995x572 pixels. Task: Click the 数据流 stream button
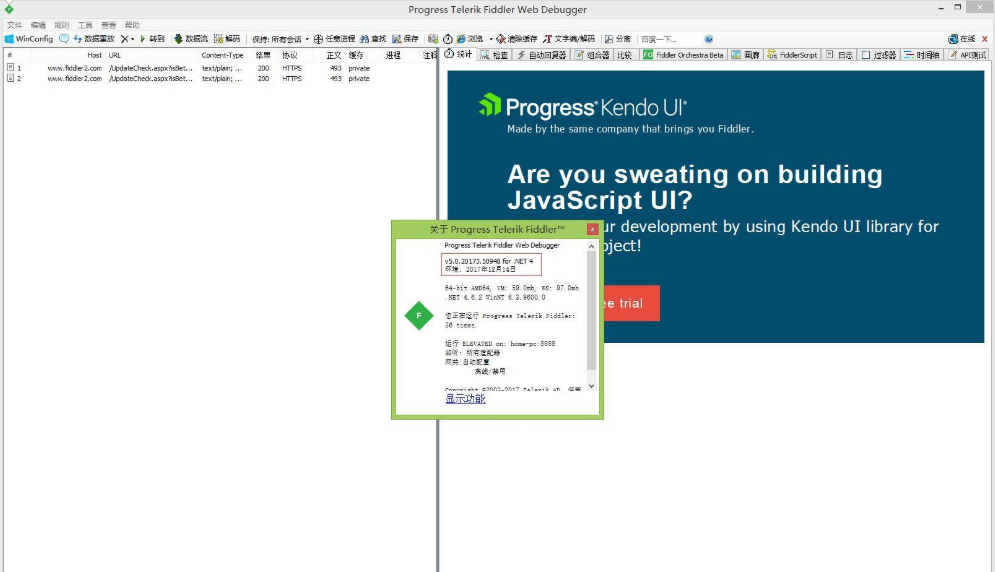(191, 39)
